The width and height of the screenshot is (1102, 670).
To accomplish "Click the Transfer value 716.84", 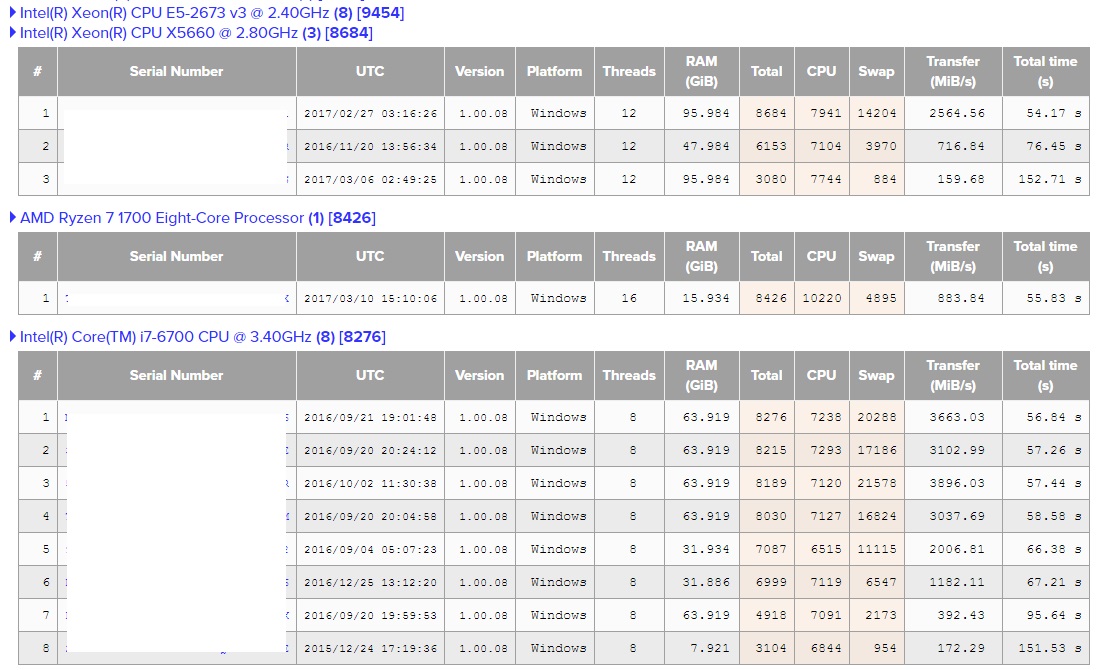I will point(961,146).
